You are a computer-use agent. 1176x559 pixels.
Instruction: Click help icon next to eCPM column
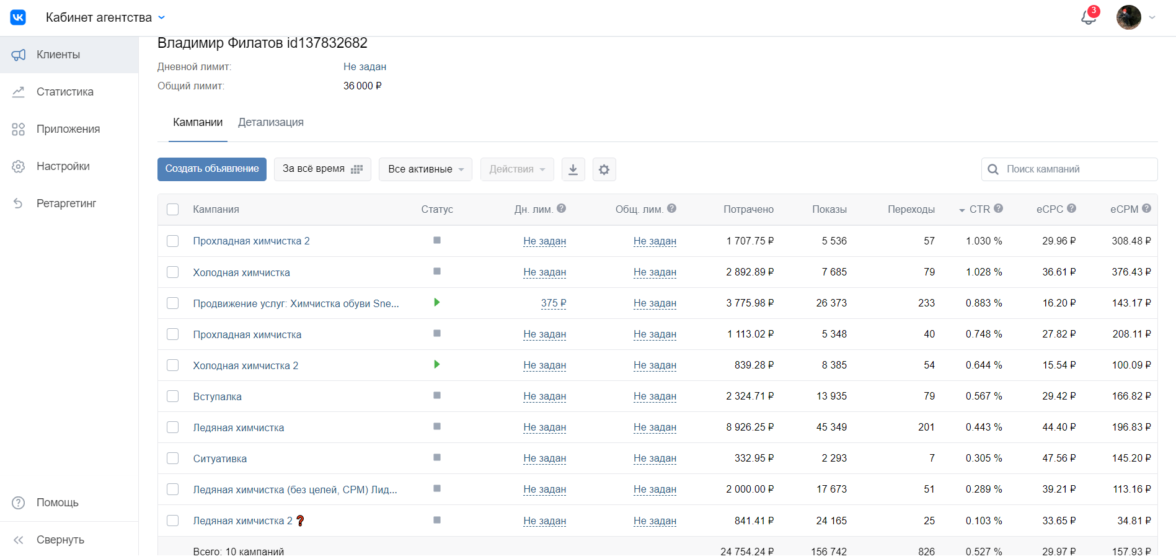tap(1147, 209)
